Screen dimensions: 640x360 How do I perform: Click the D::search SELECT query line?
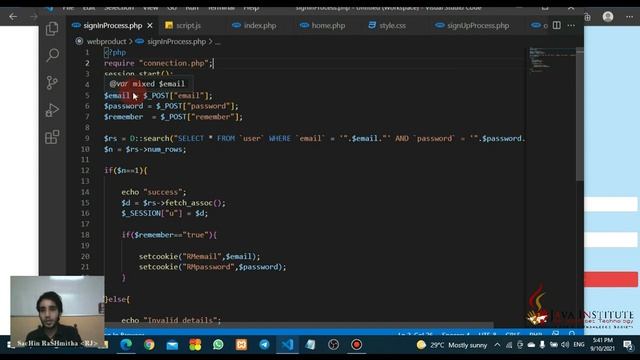coord(314,138)
